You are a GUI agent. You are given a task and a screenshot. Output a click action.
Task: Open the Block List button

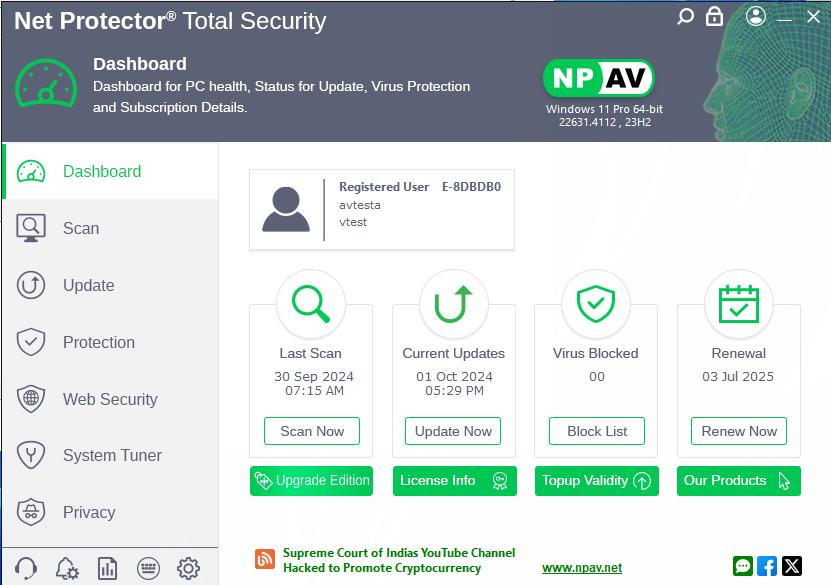click(x=597, y=431)
